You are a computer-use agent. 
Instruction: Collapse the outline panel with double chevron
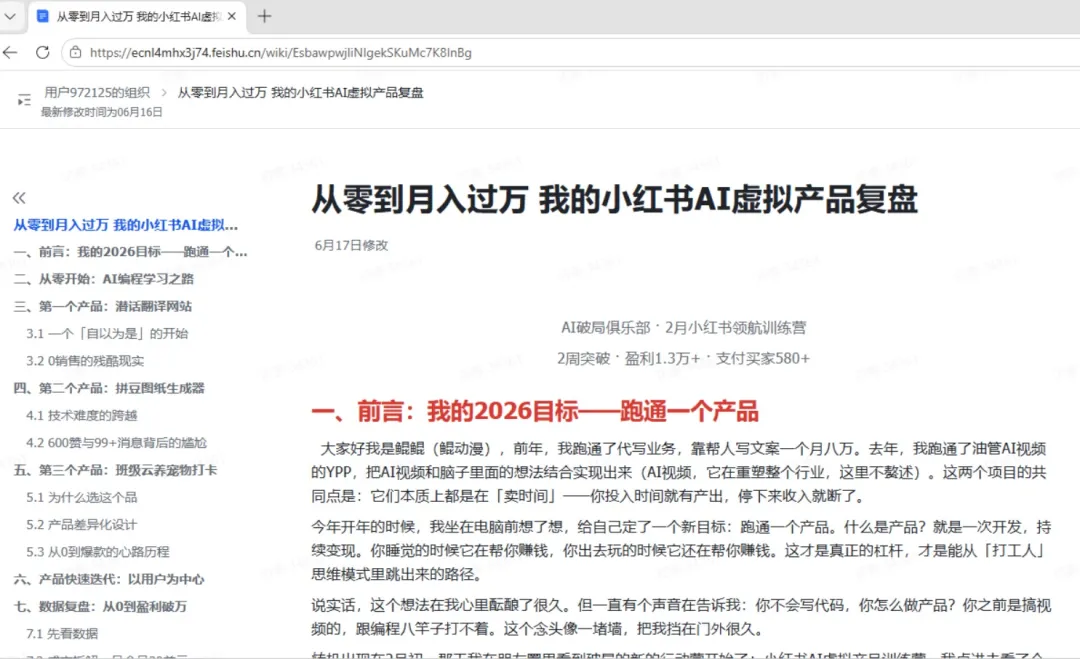19,198
